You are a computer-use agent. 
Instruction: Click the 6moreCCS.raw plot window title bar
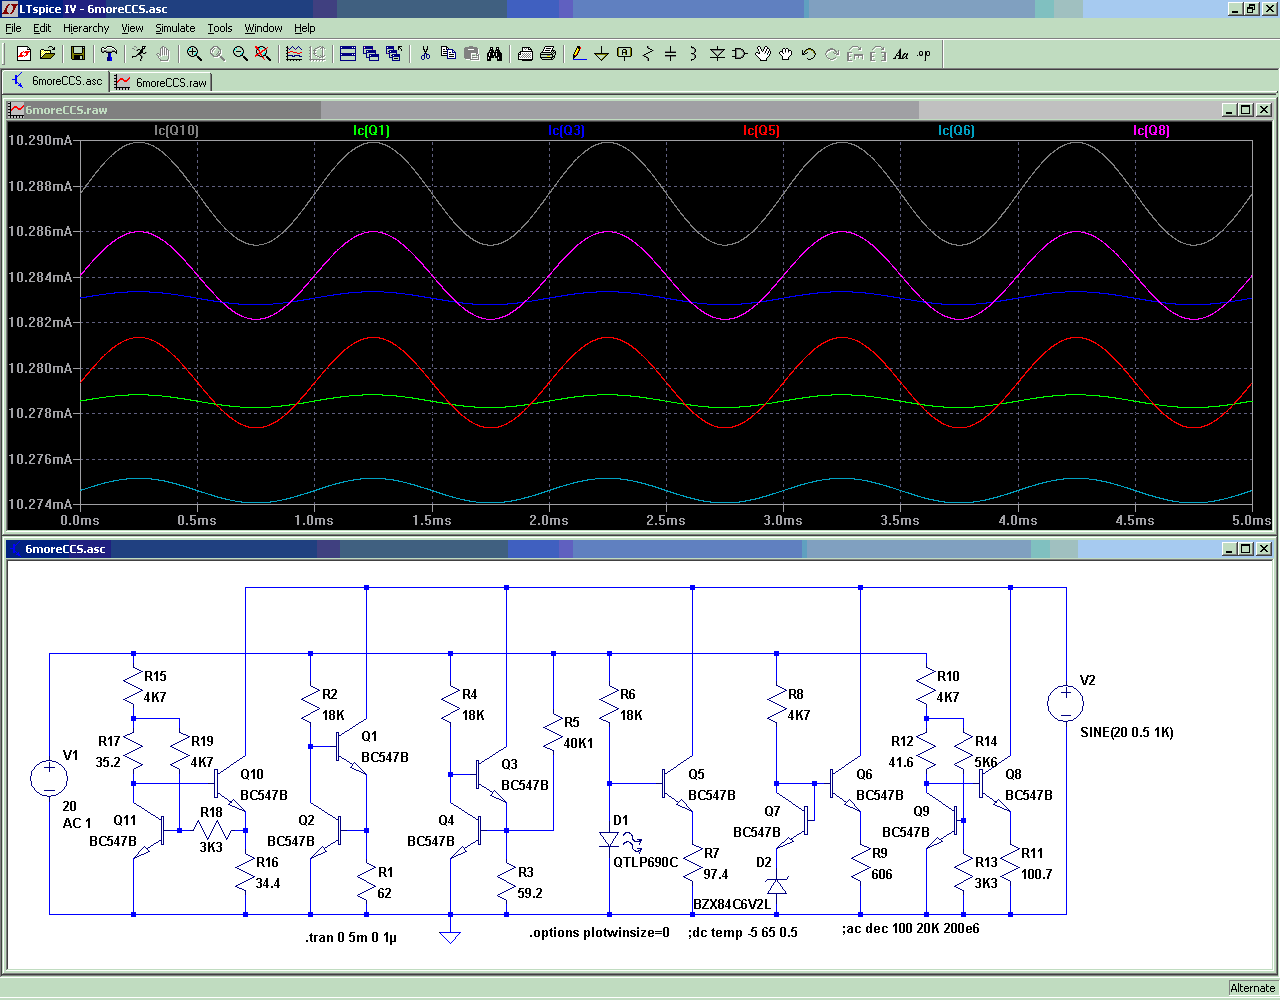click(640, 110)
